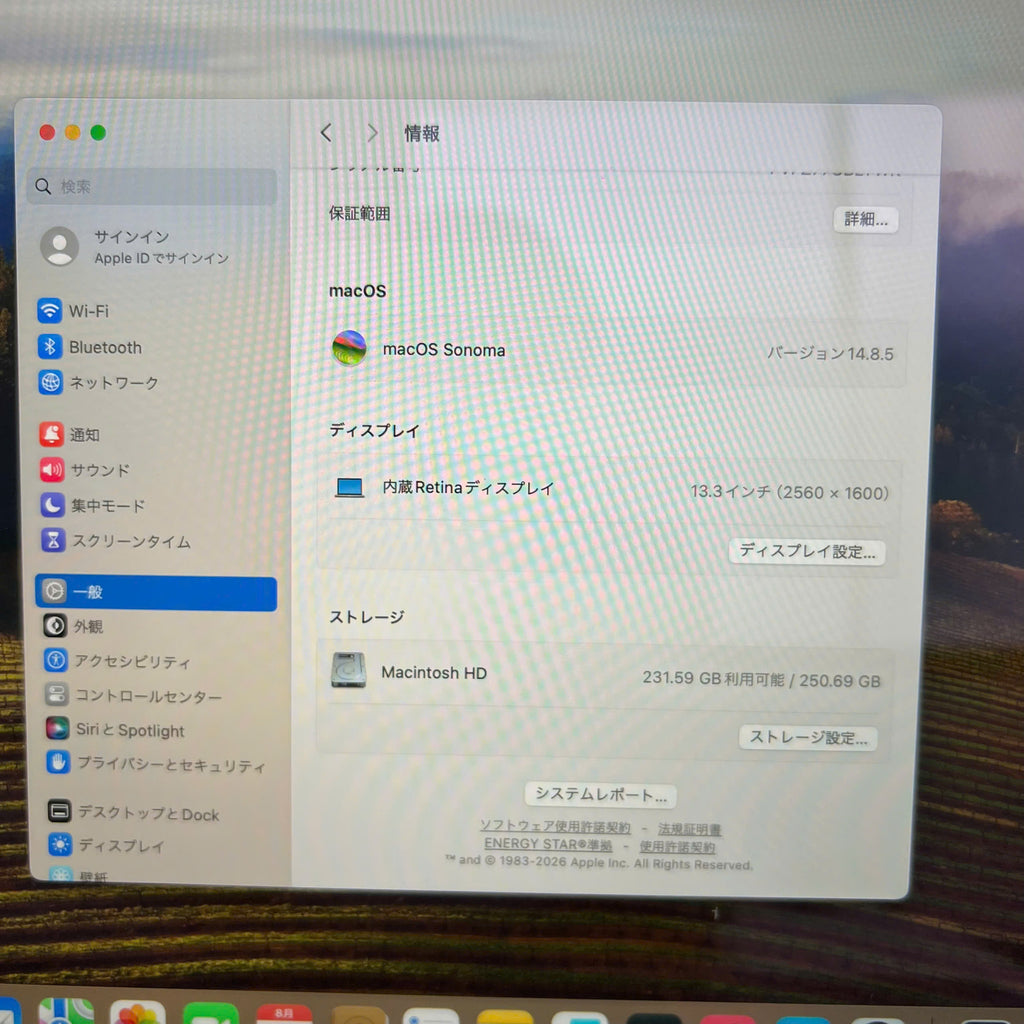
Task: Open 外観 appearance settings
Action: pos(73,626)
